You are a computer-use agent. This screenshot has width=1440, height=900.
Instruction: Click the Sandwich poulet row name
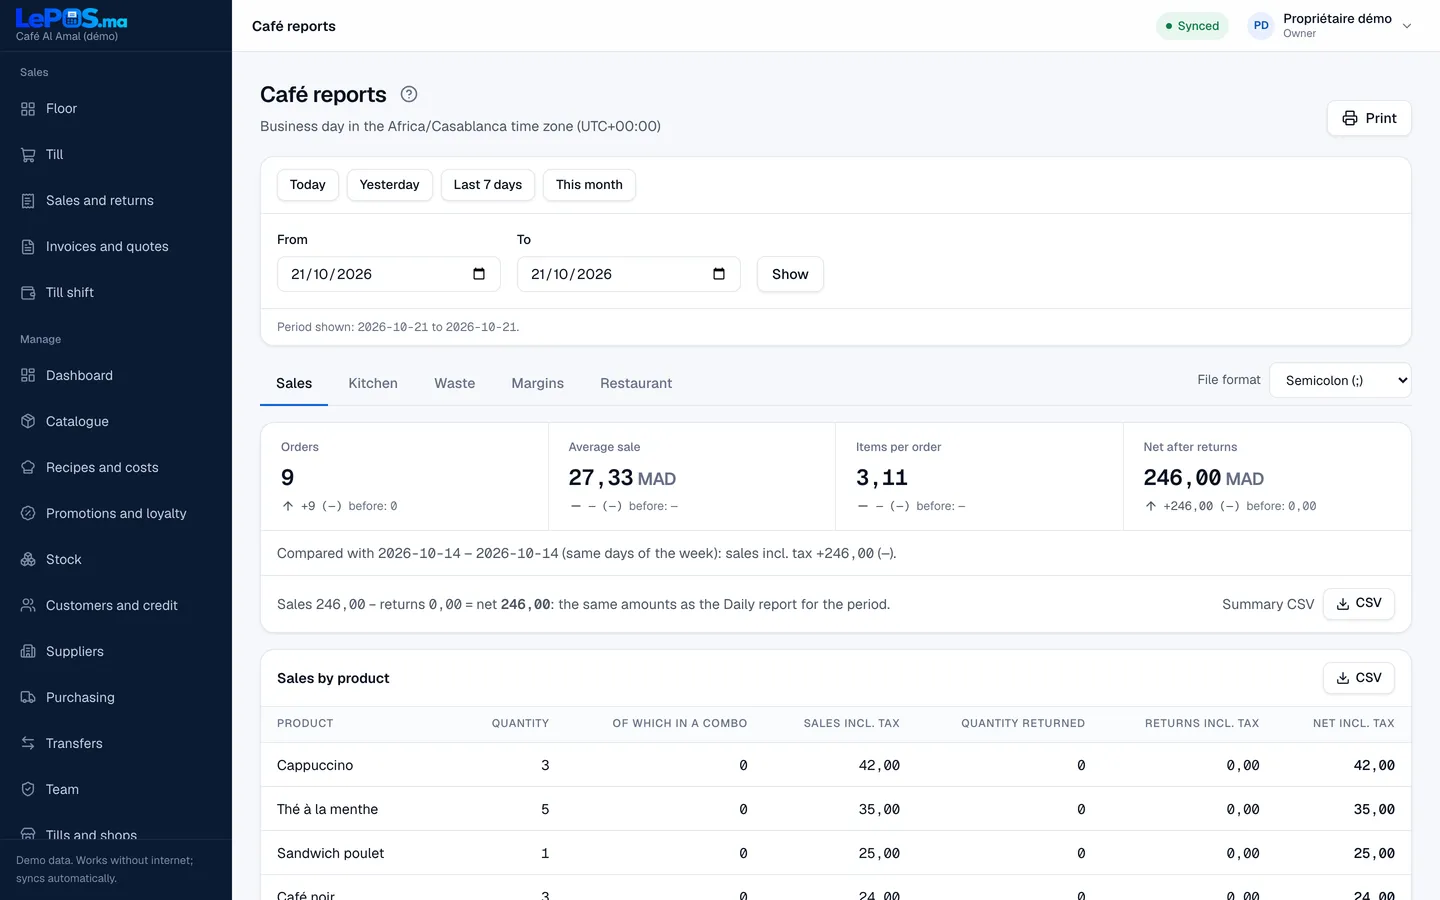(331, 854)
